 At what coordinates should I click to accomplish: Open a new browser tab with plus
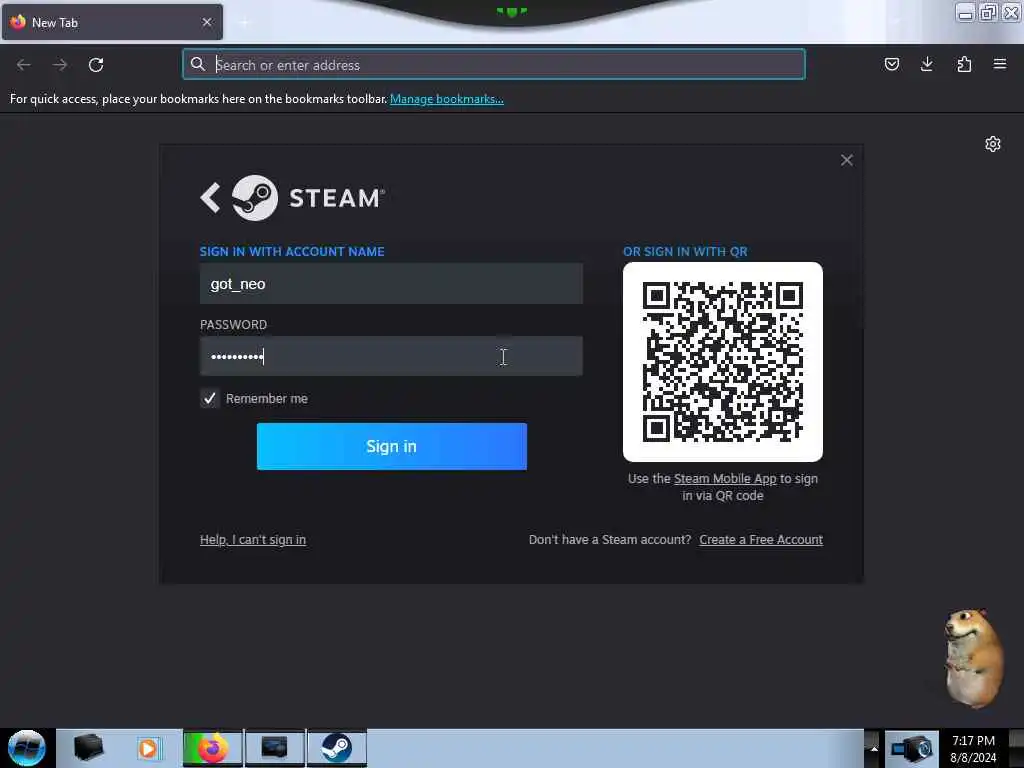[244, 22]
